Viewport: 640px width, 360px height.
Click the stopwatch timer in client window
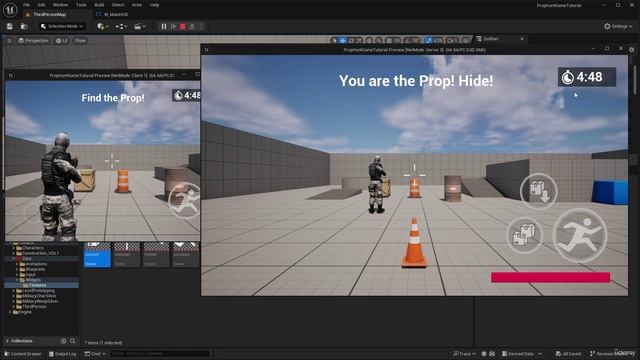(186, 96)
